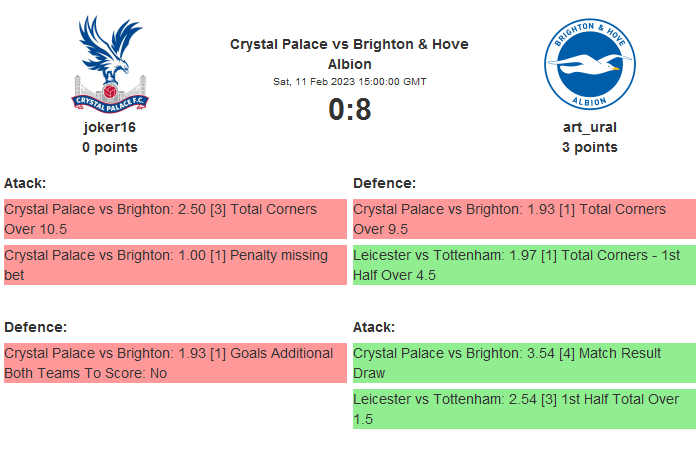Viewport: 700px width, 460px height.
Task: Click joker16's Defence section heading
Action: click(x=35, y=327)
